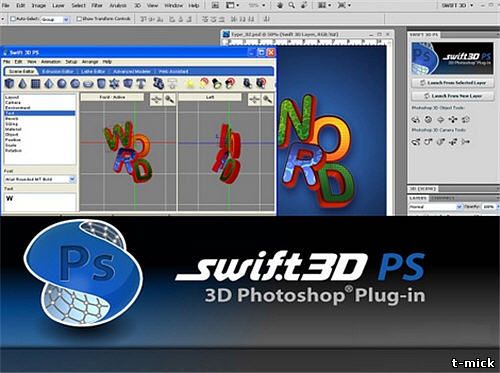The image size is (500, 373).
Task: Switch to the Lathe Editor tab
Action: click(93, 72)
